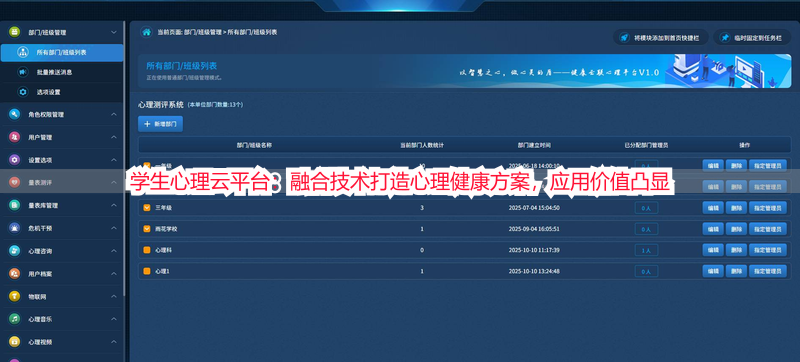Click the 设置选项 purple gear icon

pyautogui.click(x=14, y=160)
